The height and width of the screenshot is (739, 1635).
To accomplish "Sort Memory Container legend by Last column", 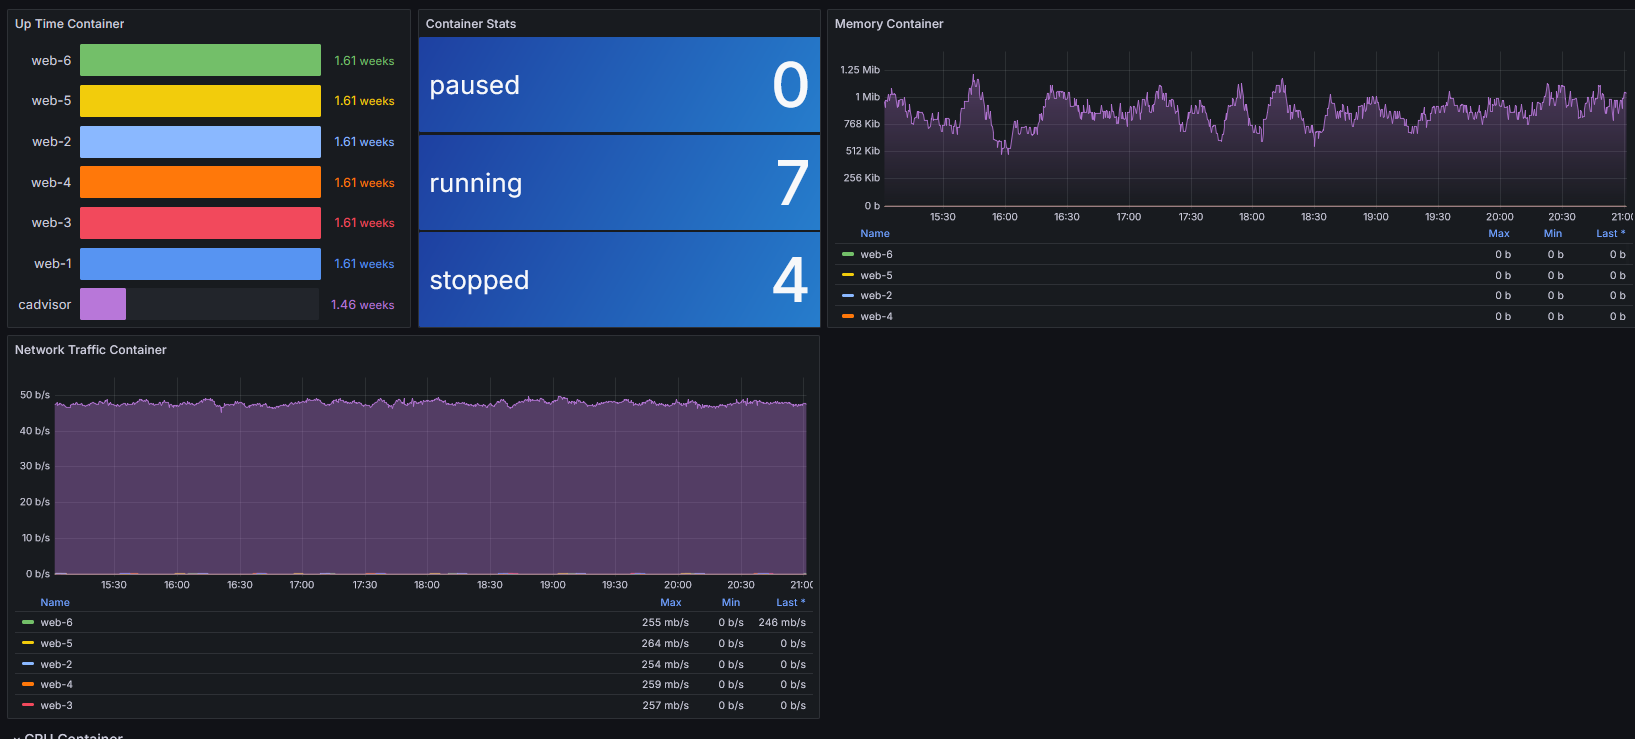I will click(x=1608, y=233).
